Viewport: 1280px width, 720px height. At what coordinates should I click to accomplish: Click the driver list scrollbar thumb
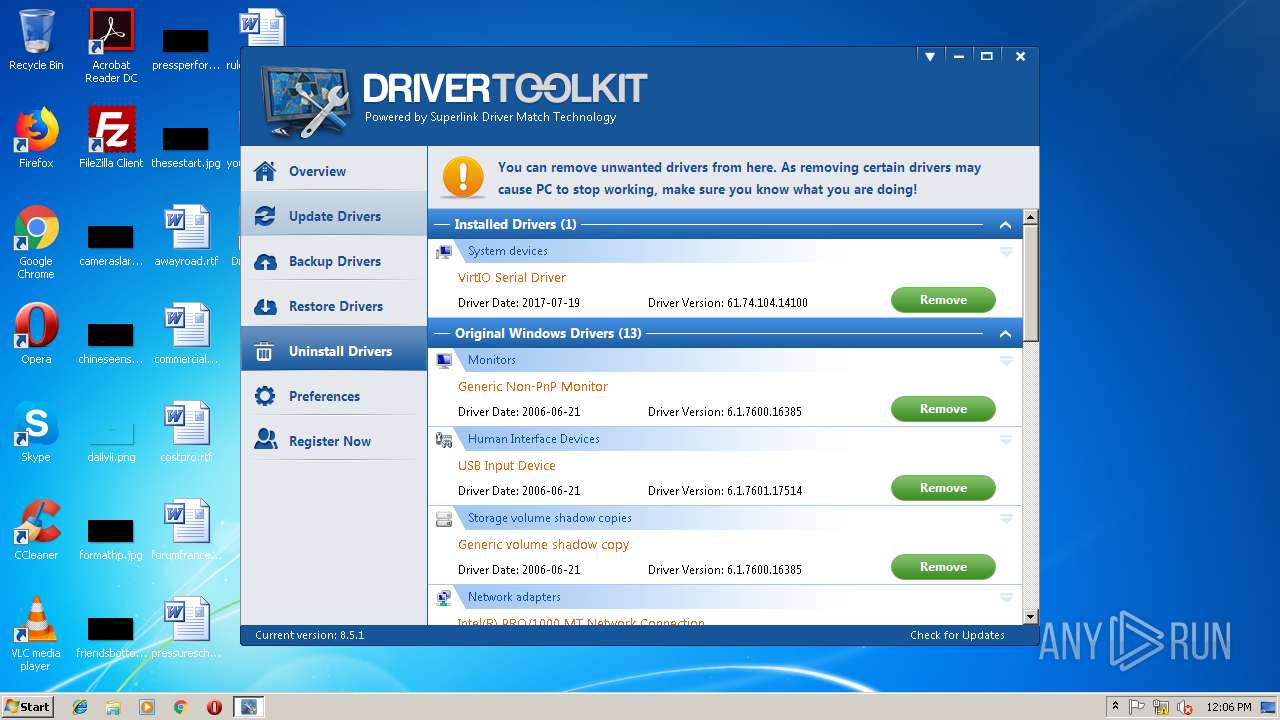(1031, 282)
